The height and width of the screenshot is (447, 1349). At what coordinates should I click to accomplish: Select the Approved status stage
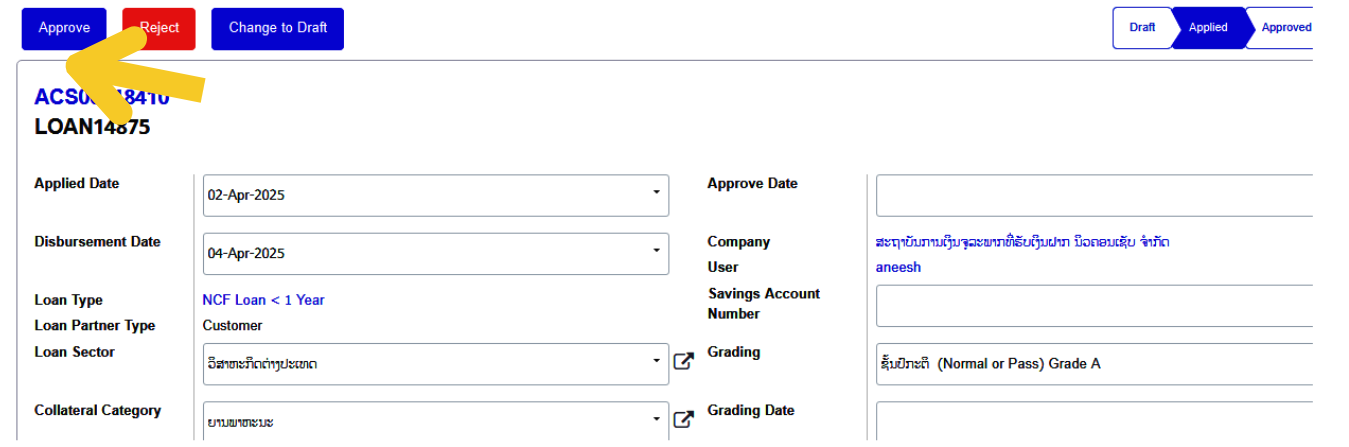1284,28
